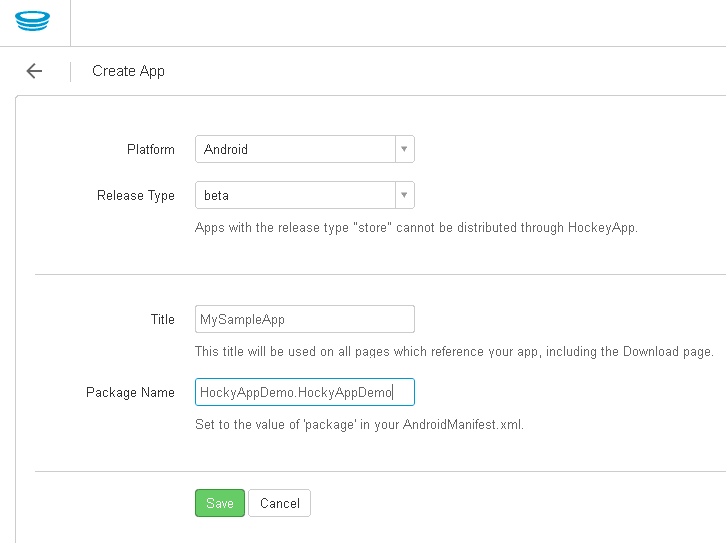Open the Platform dropdown showing Android
Image resolution: width=726 pixels, height=543 pixels.
tap(305, 149)
